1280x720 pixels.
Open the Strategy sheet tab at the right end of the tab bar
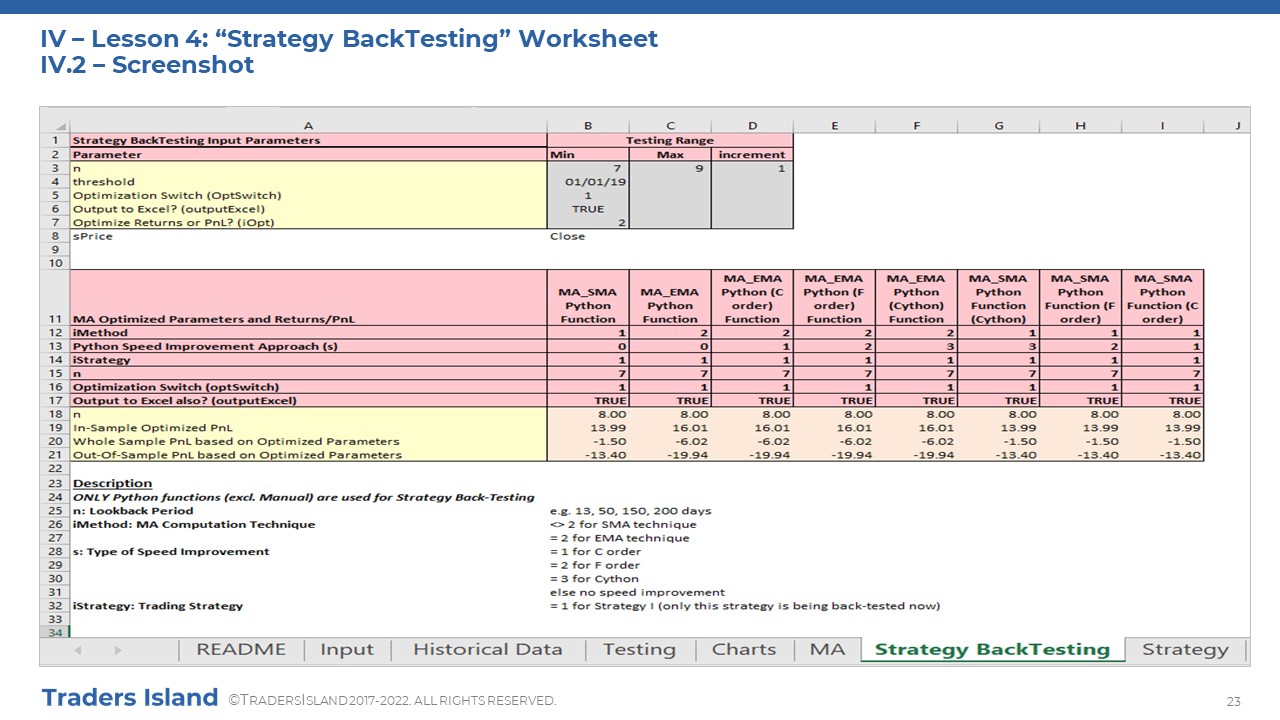(1185, 650)
